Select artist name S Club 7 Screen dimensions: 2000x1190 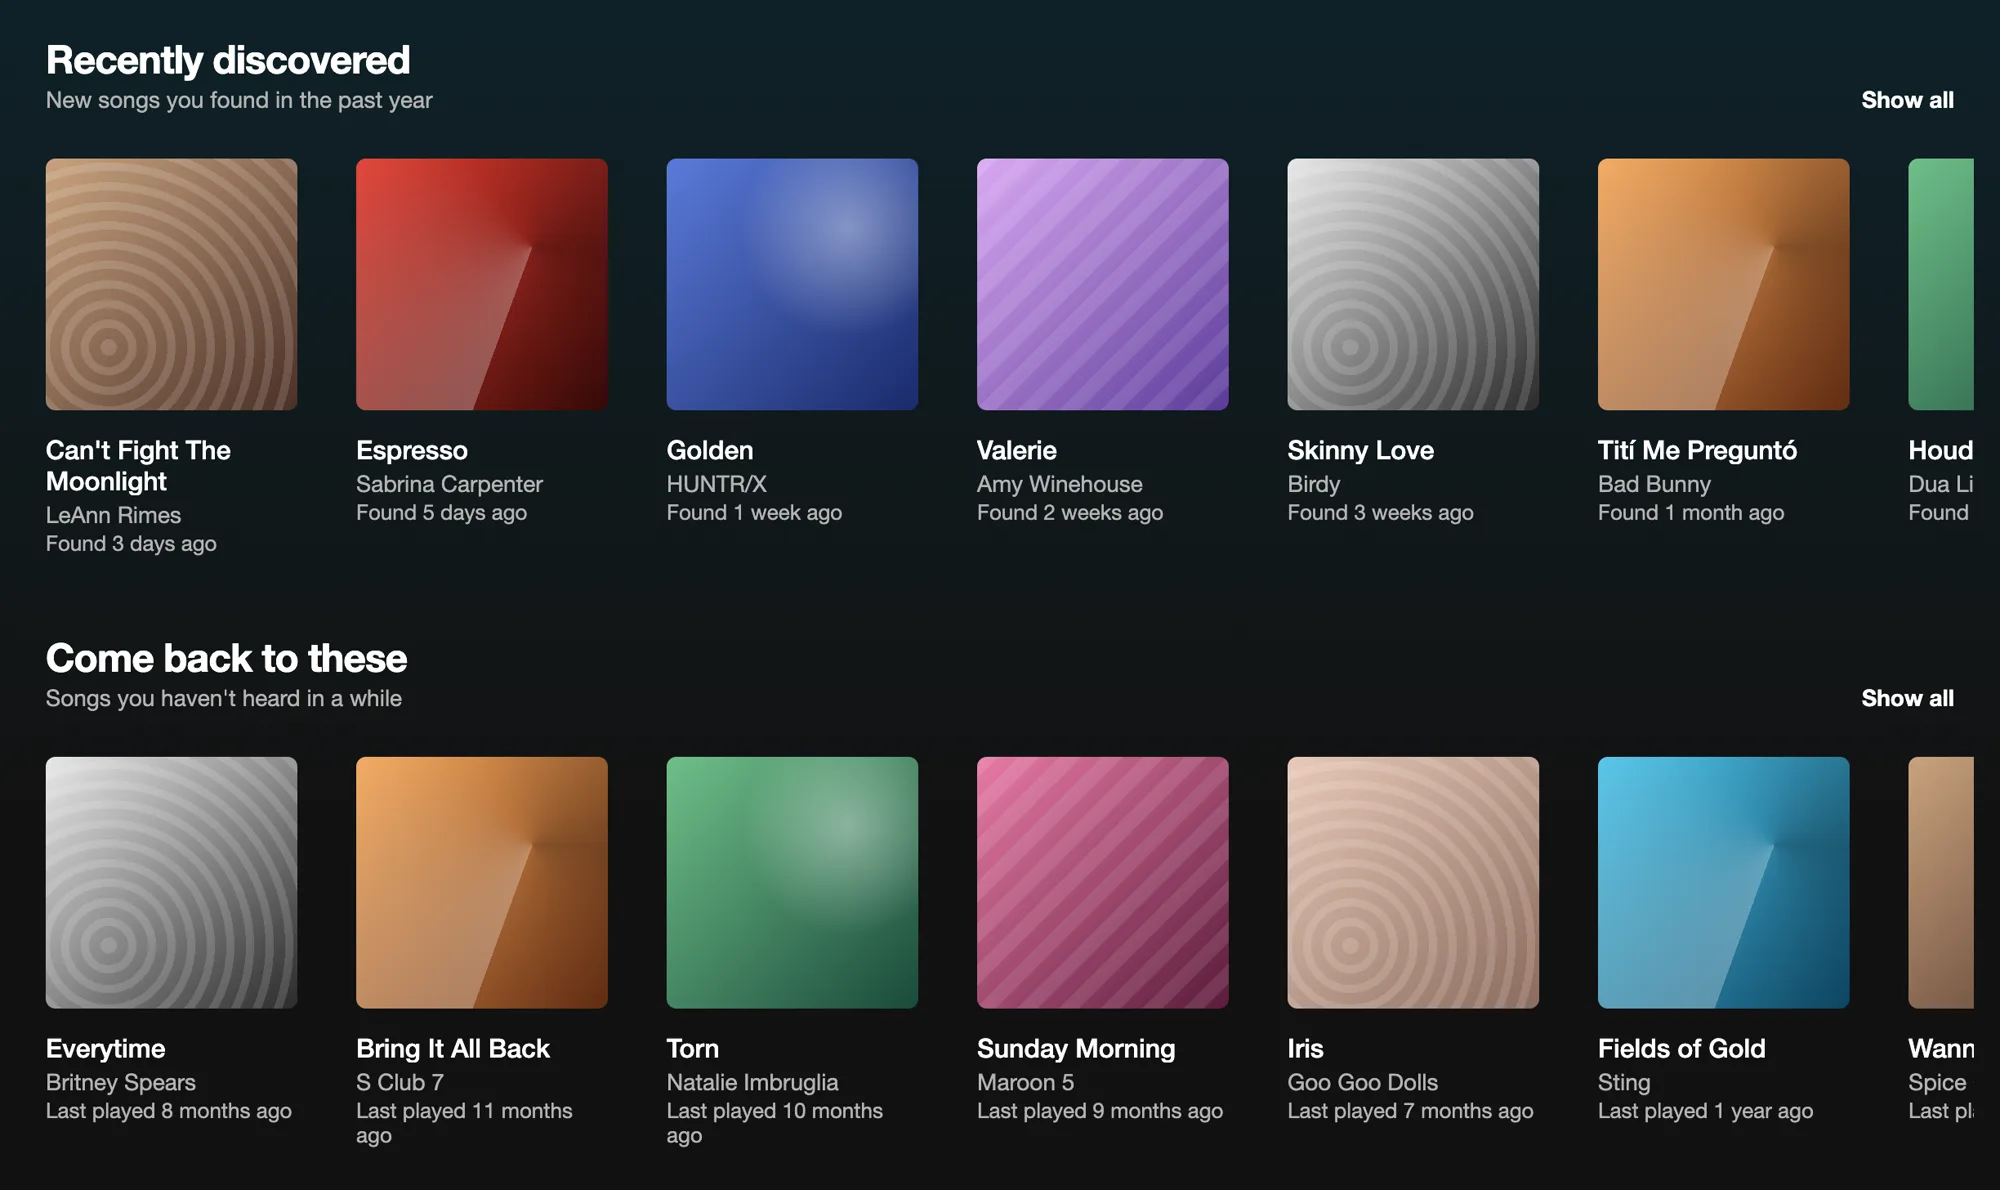coord(399,1082)
